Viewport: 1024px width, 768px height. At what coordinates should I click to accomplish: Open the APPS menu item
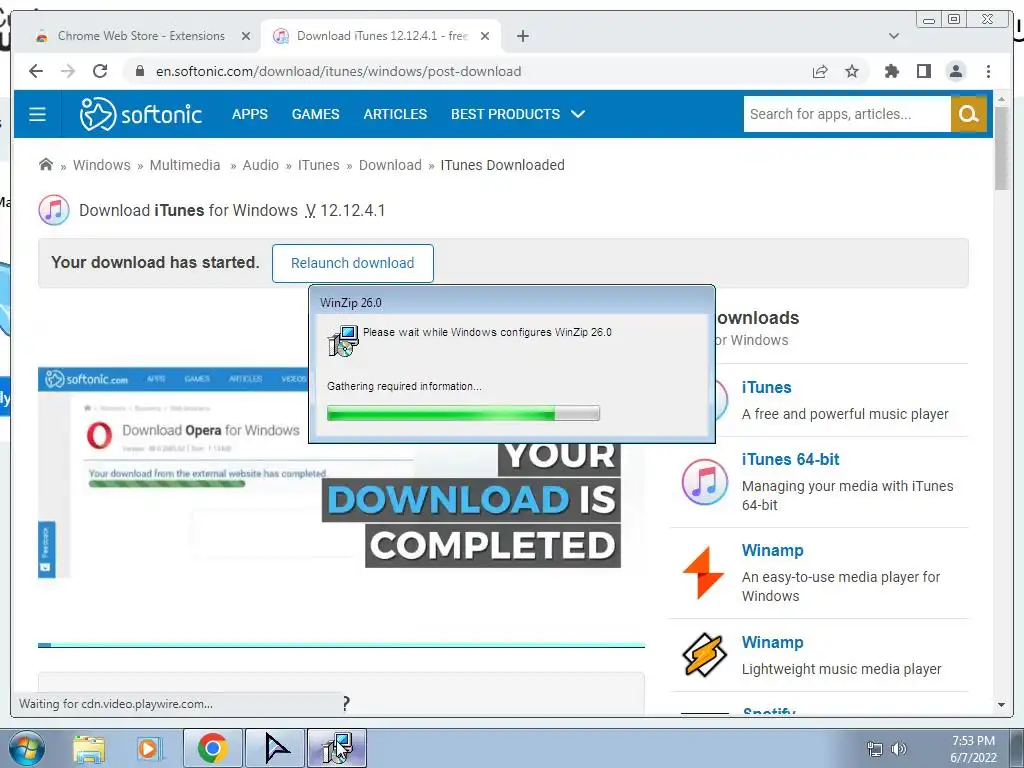(249, 114)
